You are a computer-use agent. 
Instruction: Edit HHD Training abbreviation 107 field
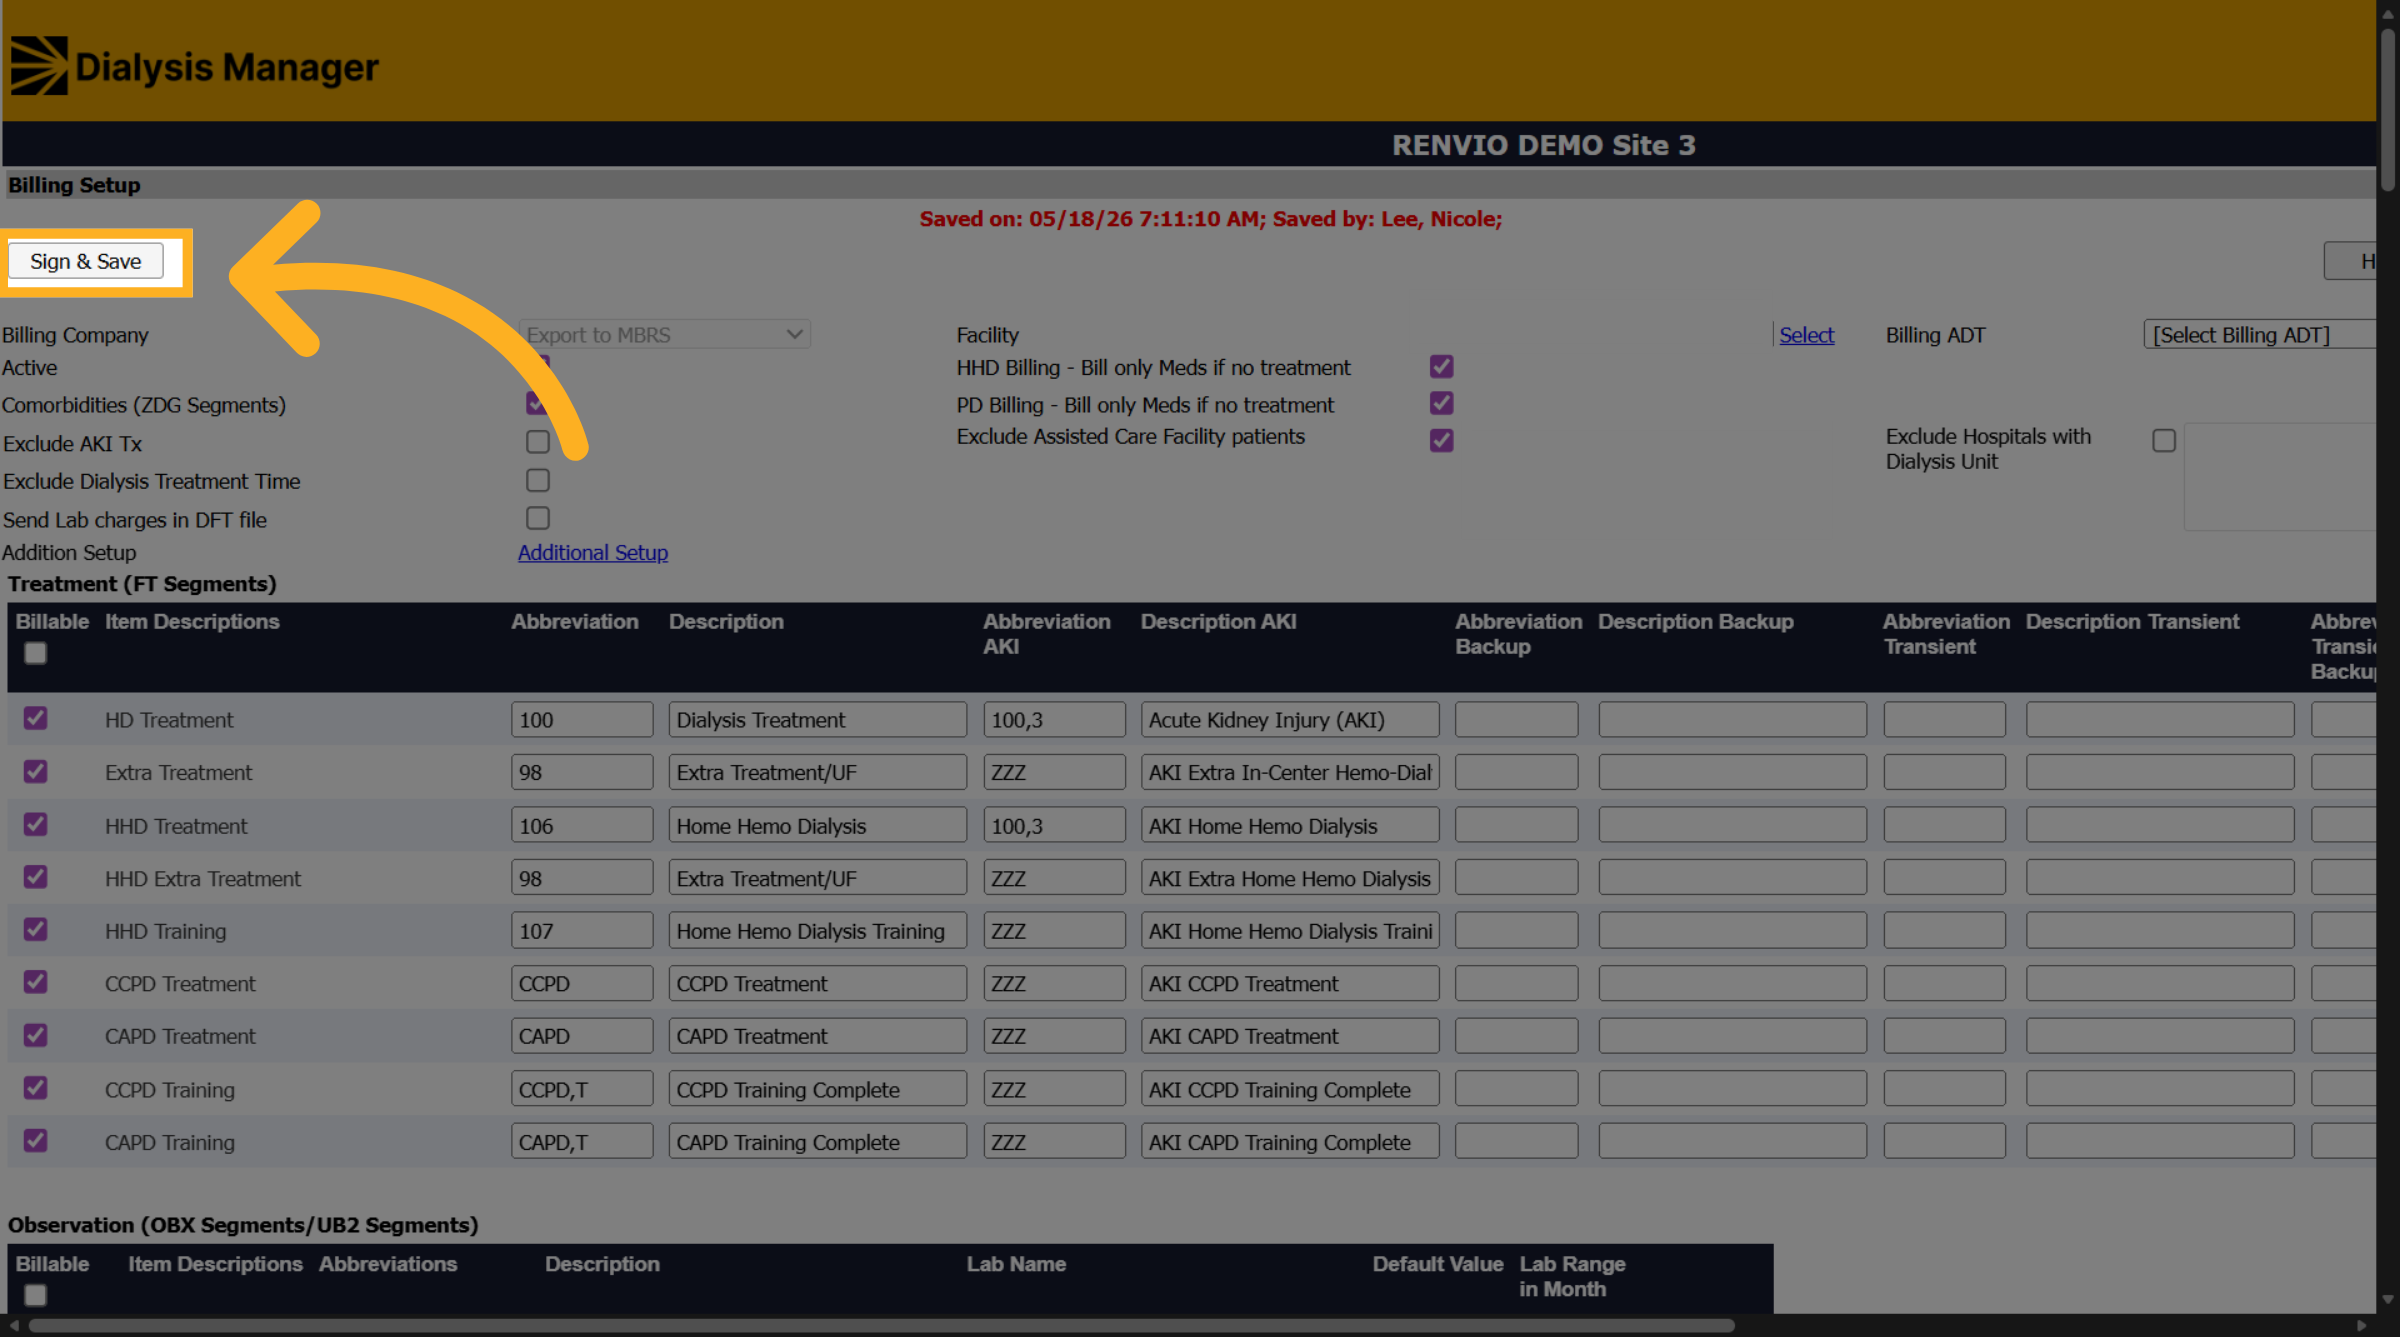pos(582,931)
